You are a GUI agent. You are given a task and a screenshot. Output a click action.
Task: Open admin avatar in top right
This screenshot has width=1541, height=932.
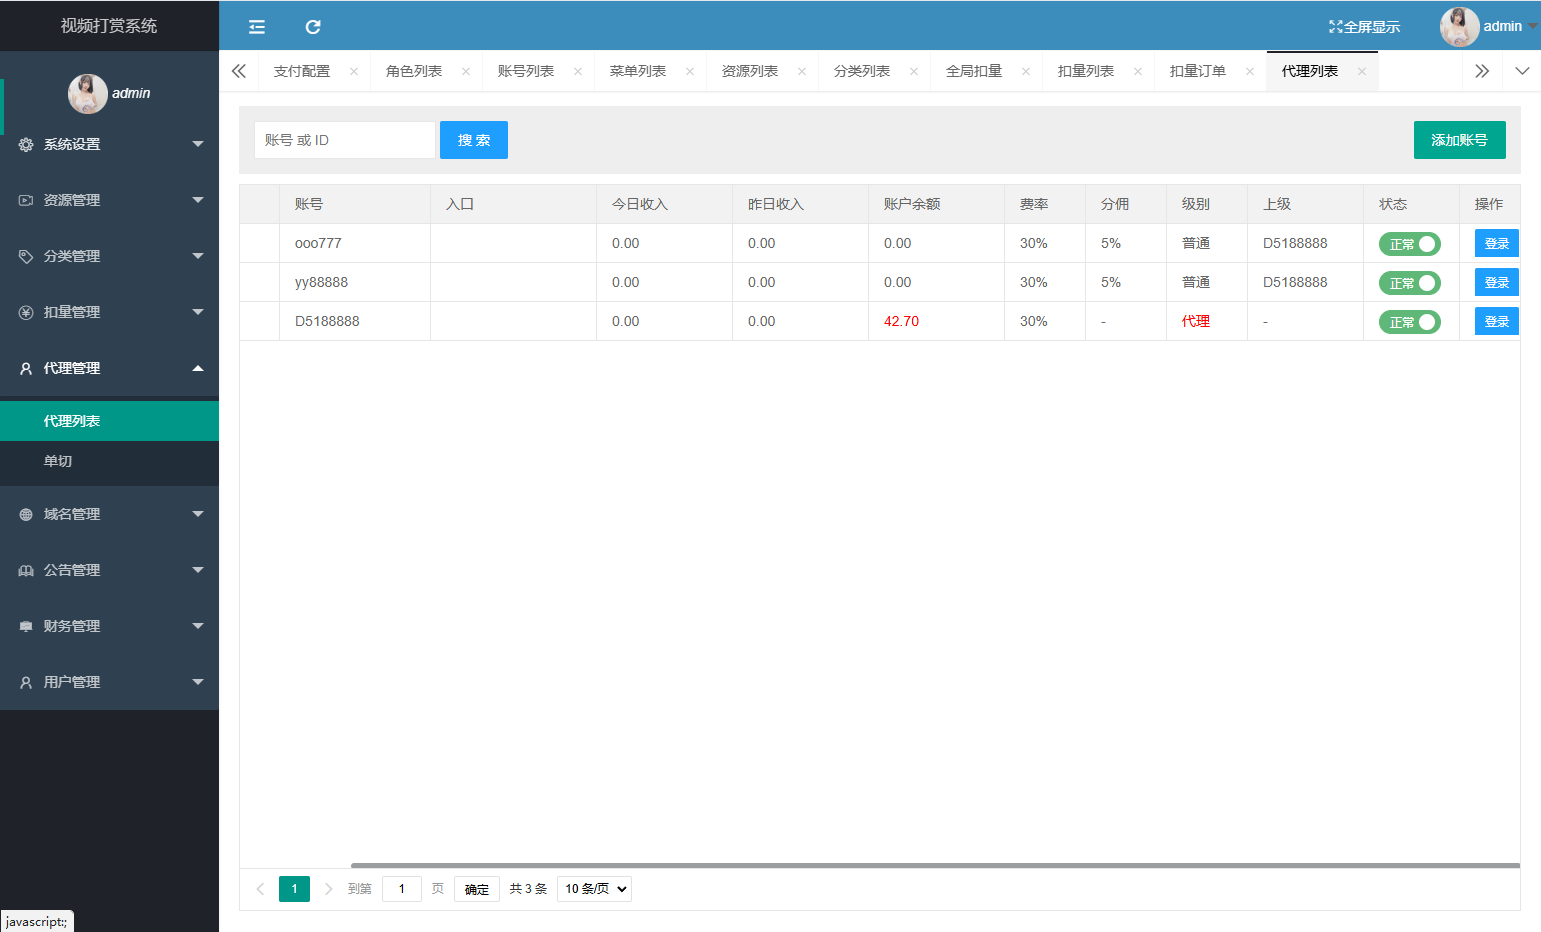[1460, 27]
